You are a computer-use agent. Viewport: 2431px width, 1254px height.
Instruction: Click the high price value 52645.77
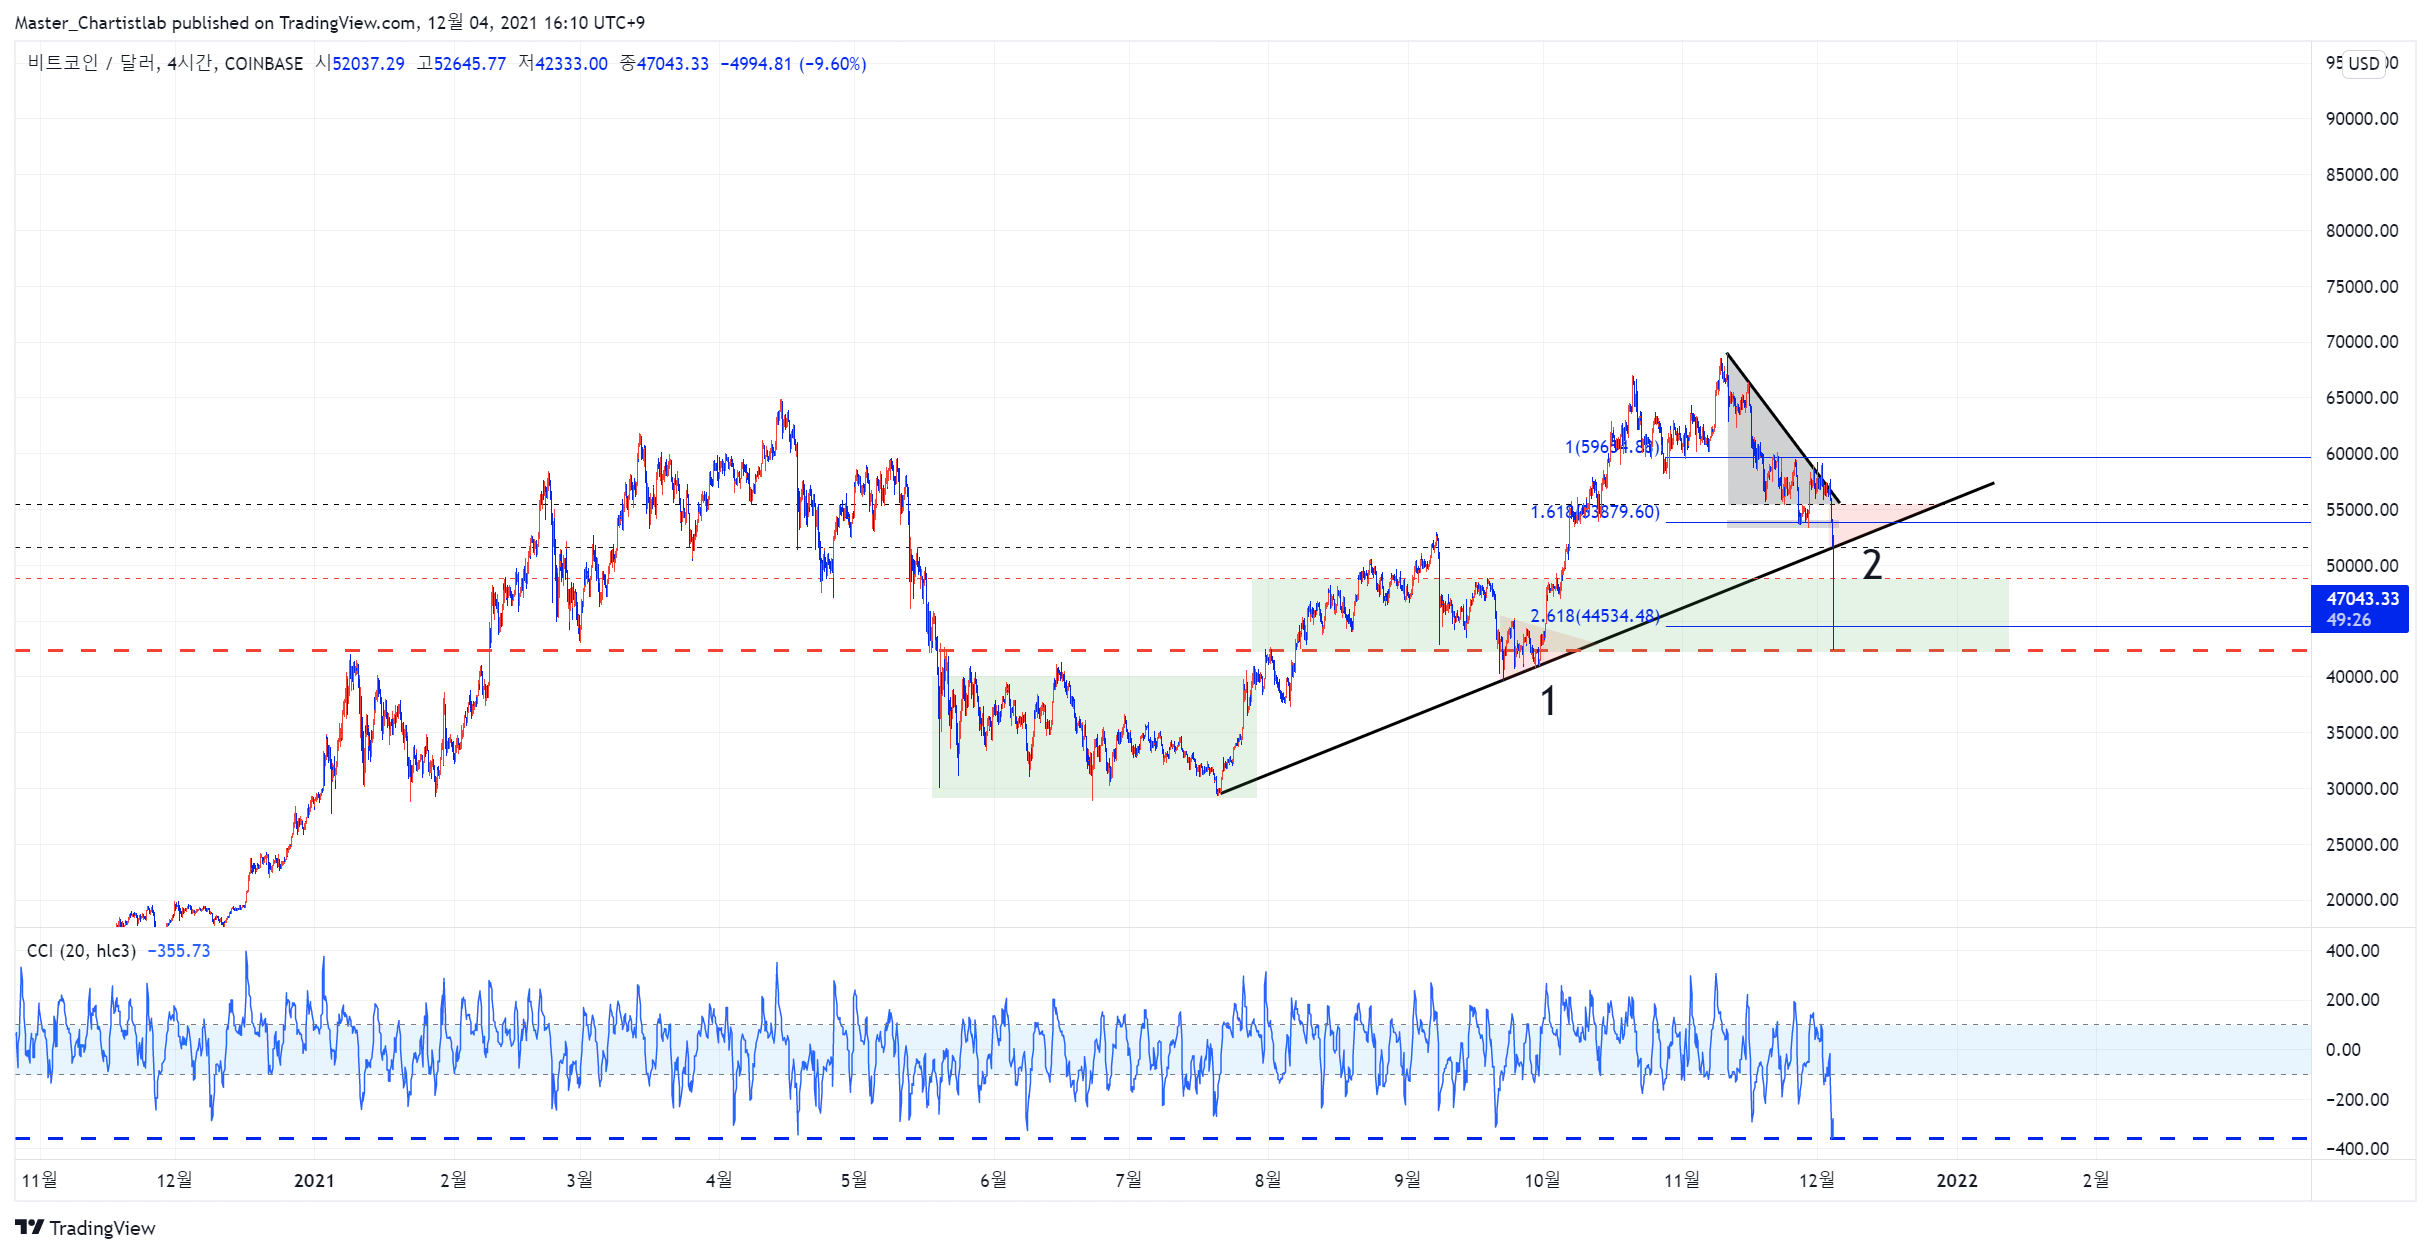coord(470,64)
